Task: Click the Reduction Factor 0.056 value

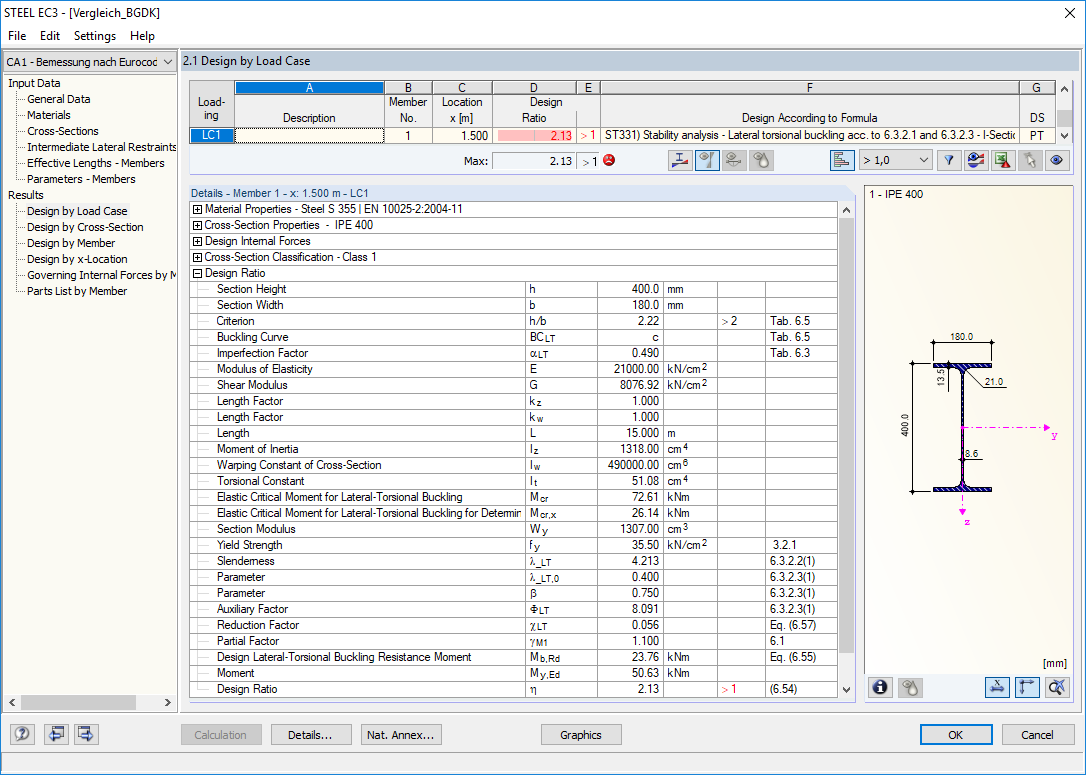Action: [x=630, y=625]
